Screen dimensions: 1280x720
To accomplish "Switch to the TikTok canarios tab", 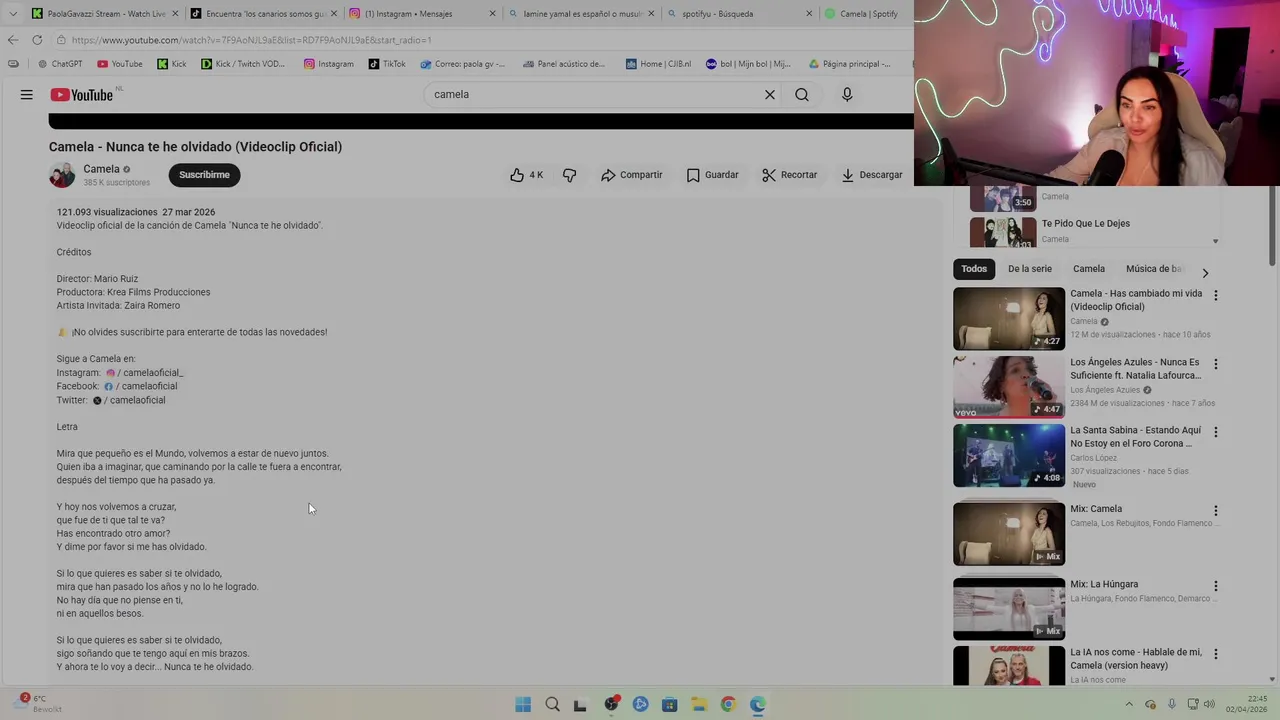I will [264, 14].
